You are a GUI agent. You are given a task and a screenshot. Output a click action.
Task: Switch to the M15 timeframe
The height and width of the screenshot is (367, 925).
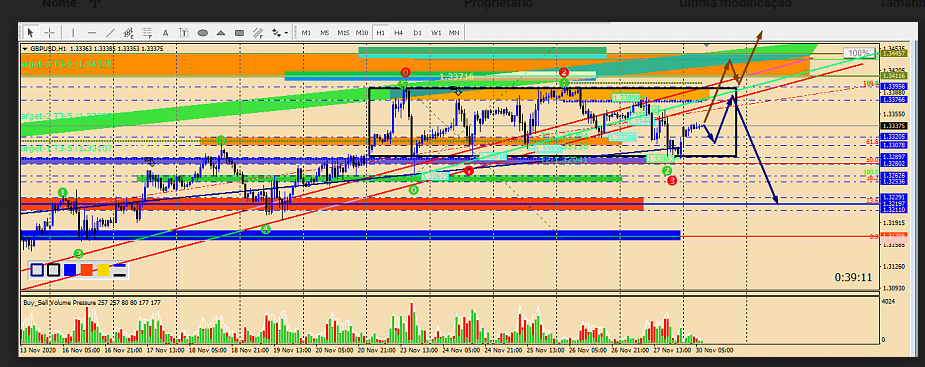click(343, 32)
